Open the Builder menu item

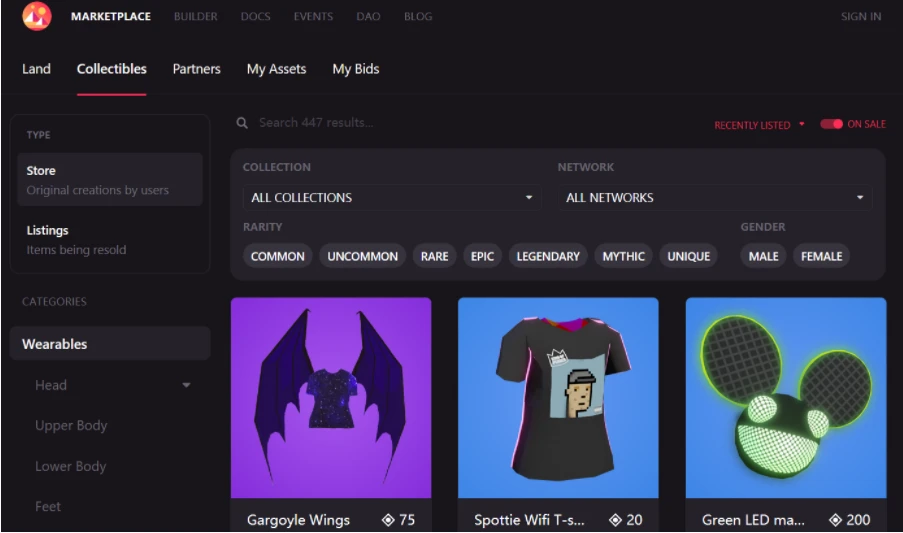(196, 17)
